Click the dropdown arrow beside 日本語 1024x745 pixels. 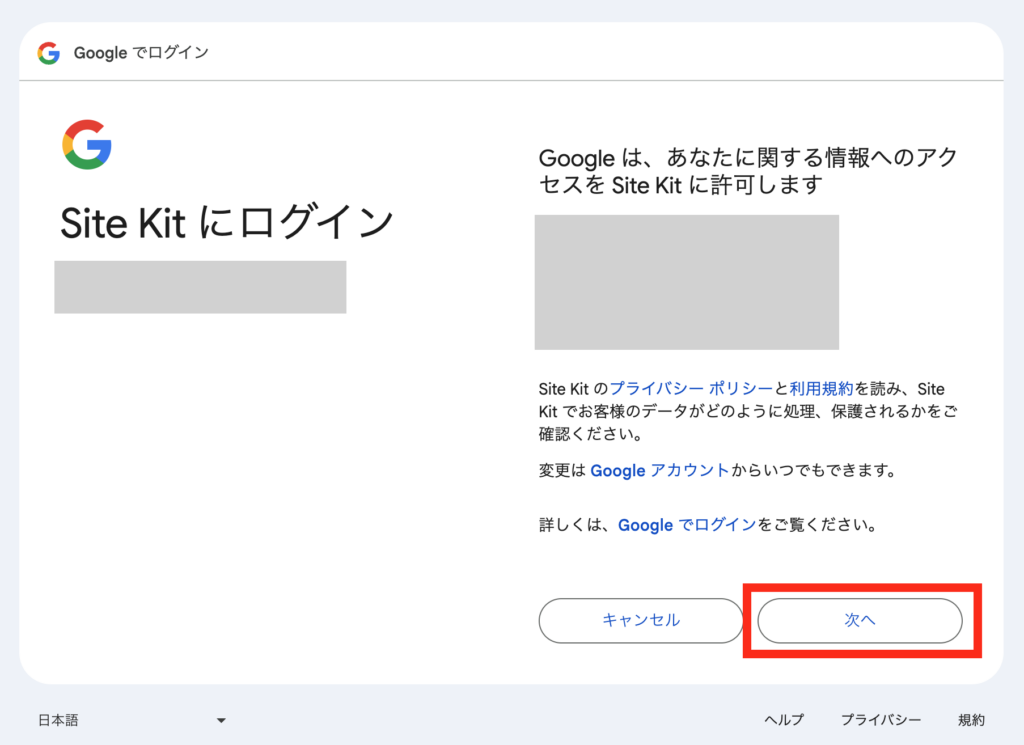pos(221,721)
